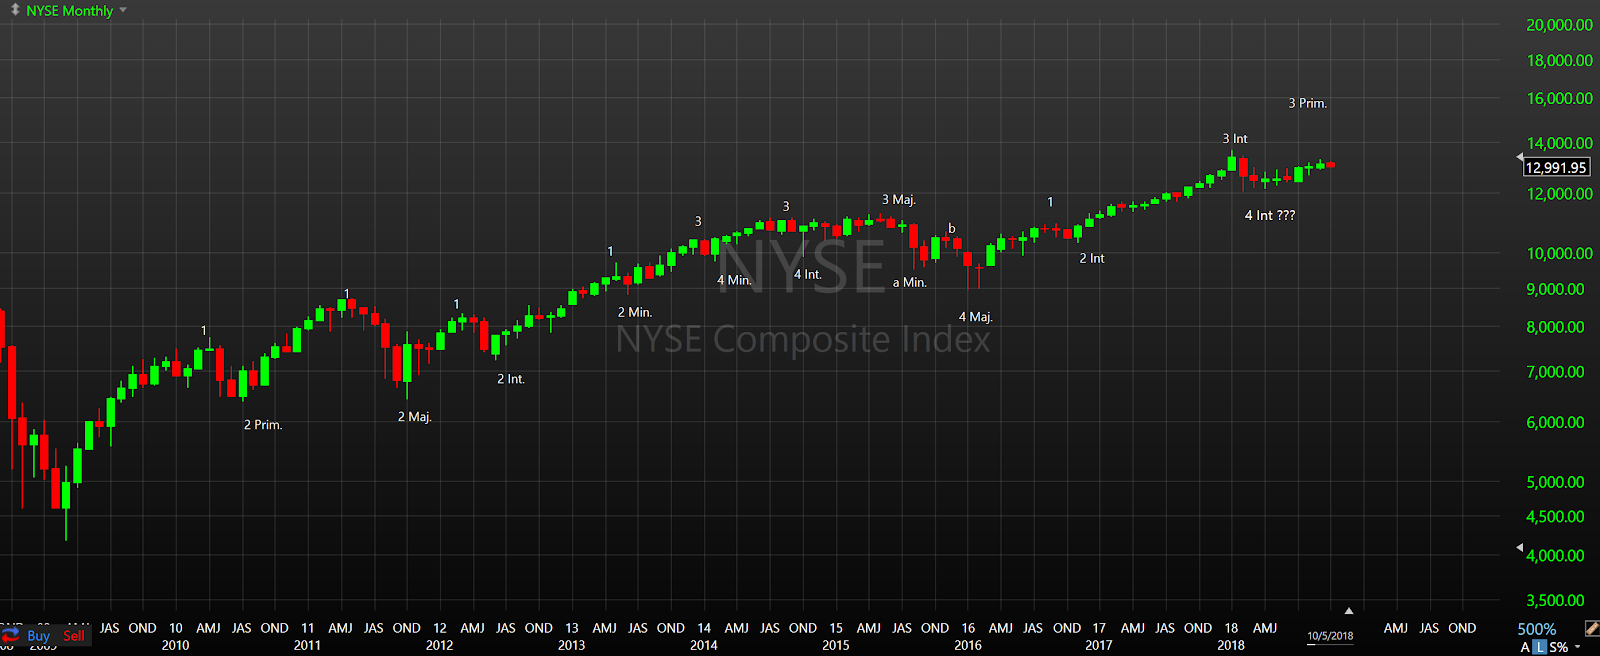Select the 'a Min.' wave label

[909, 283]
